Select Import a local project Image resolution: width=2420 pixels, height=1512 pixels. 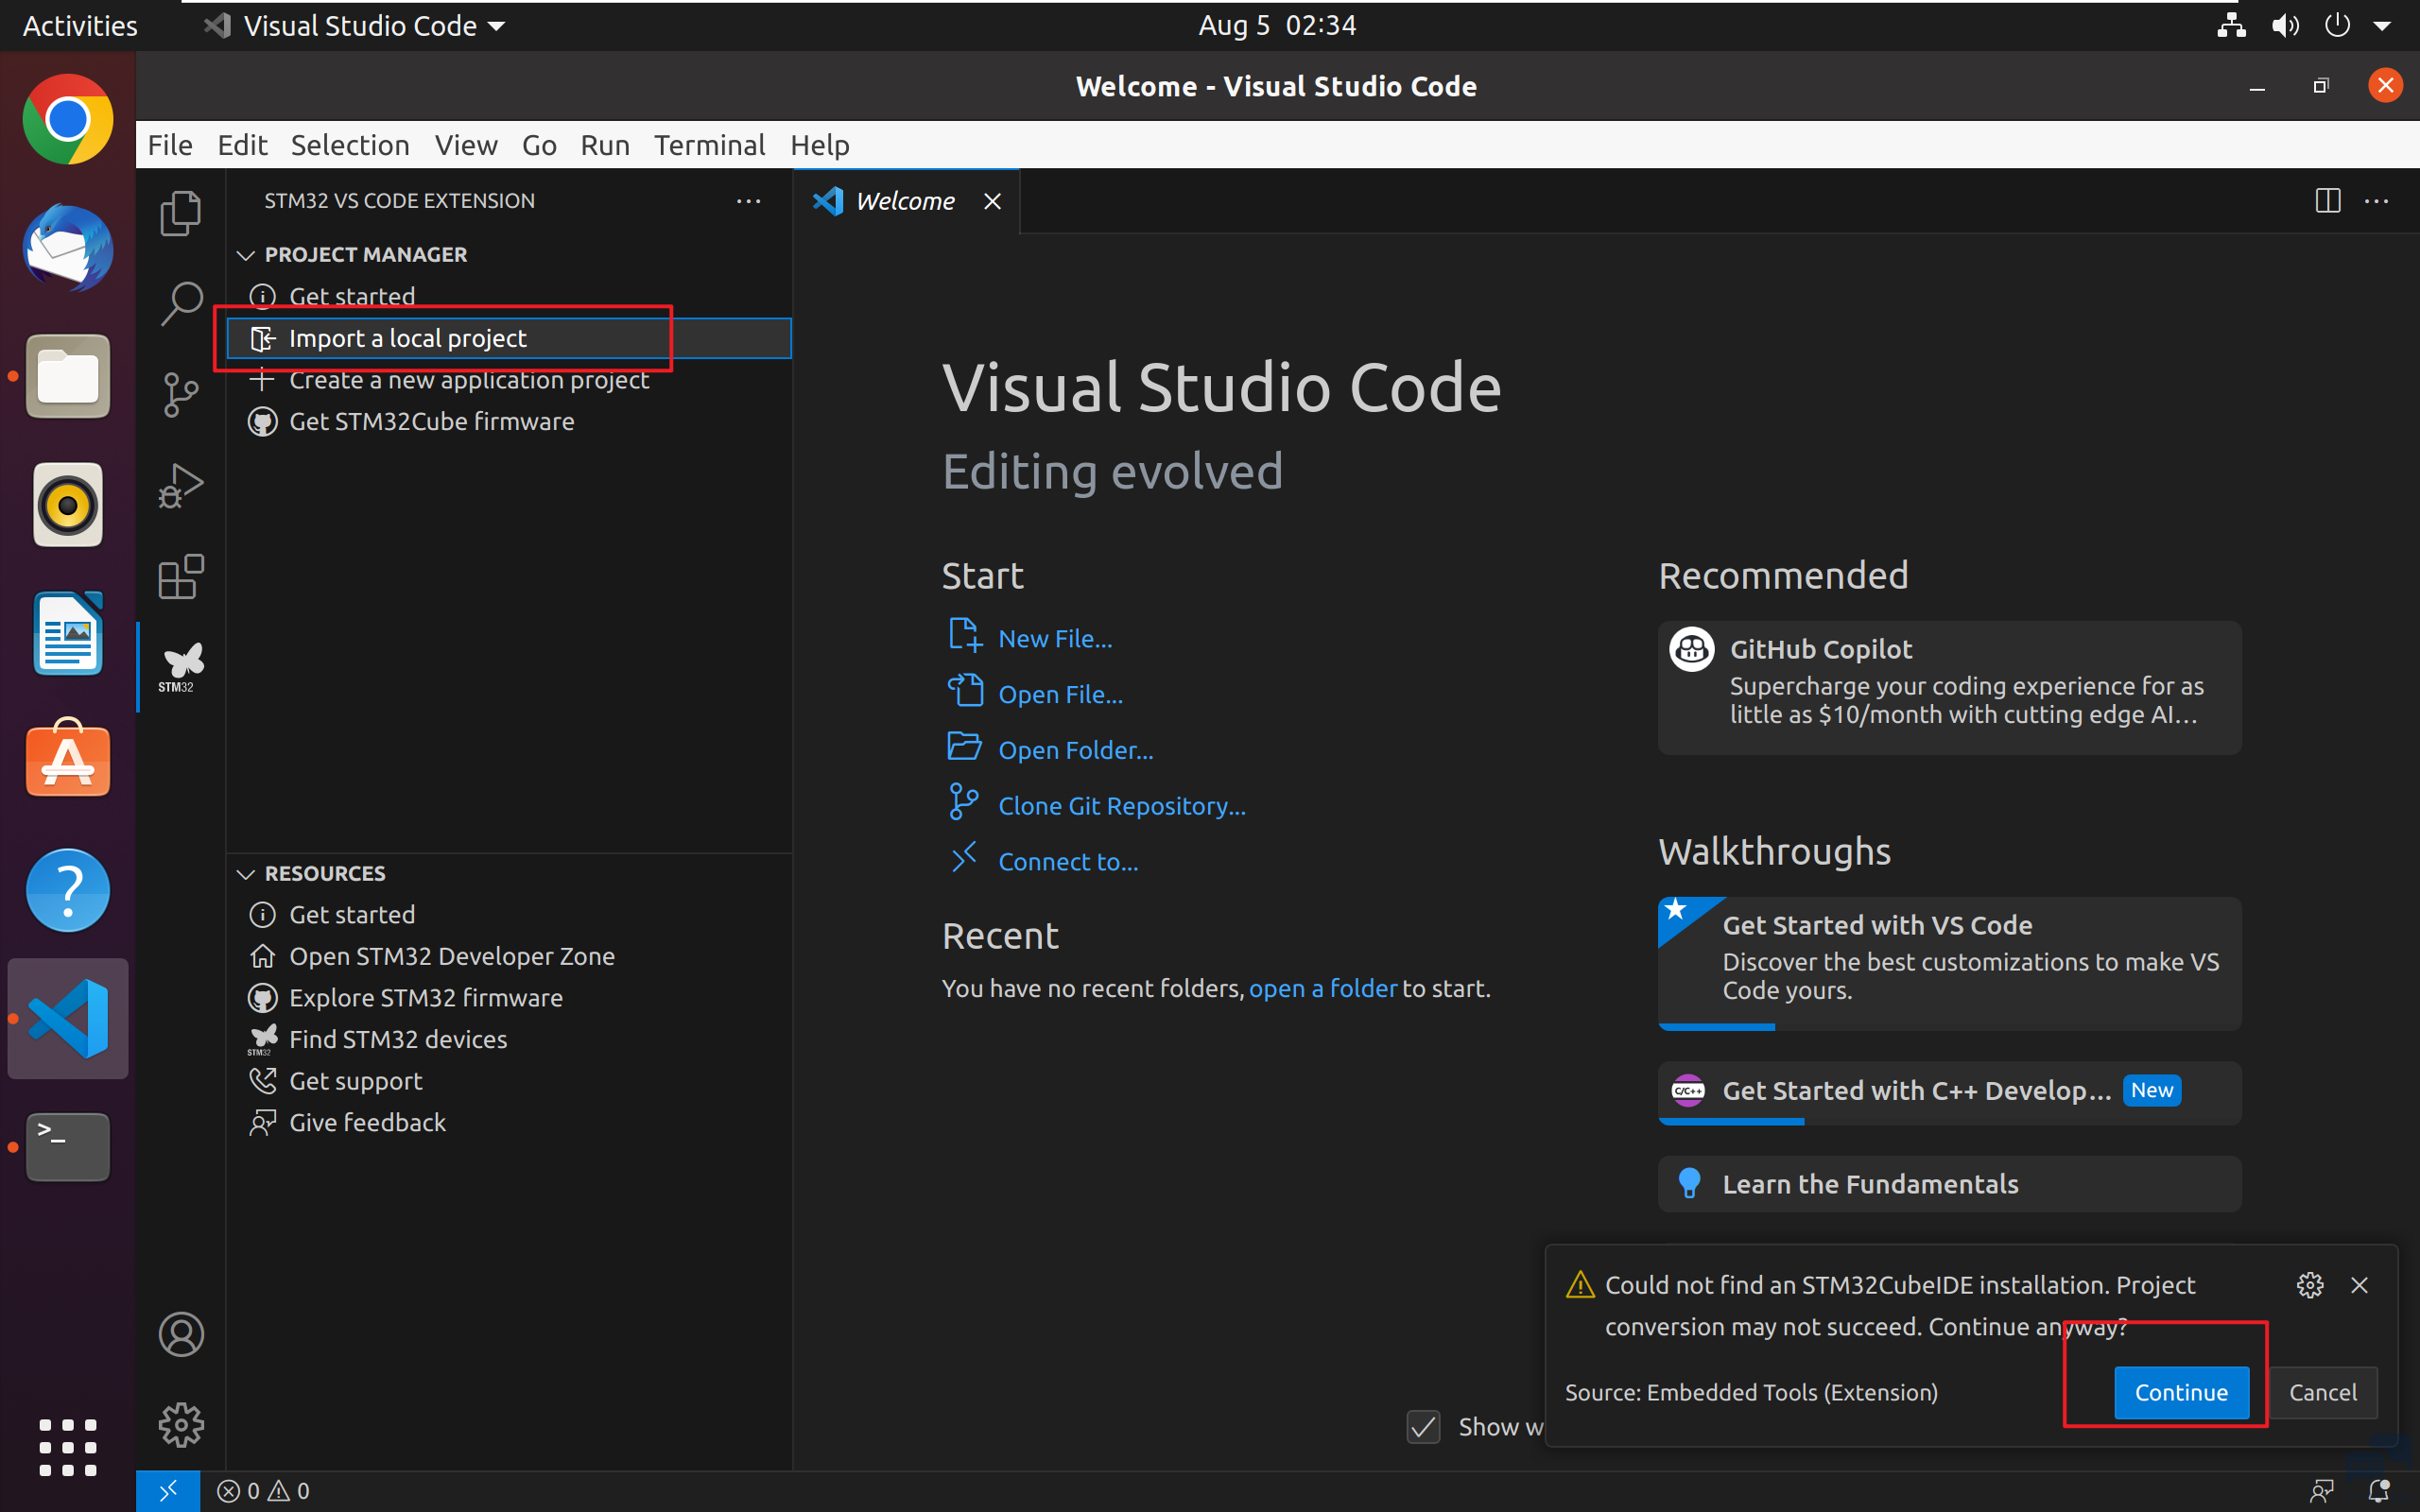tap(509, 338)
